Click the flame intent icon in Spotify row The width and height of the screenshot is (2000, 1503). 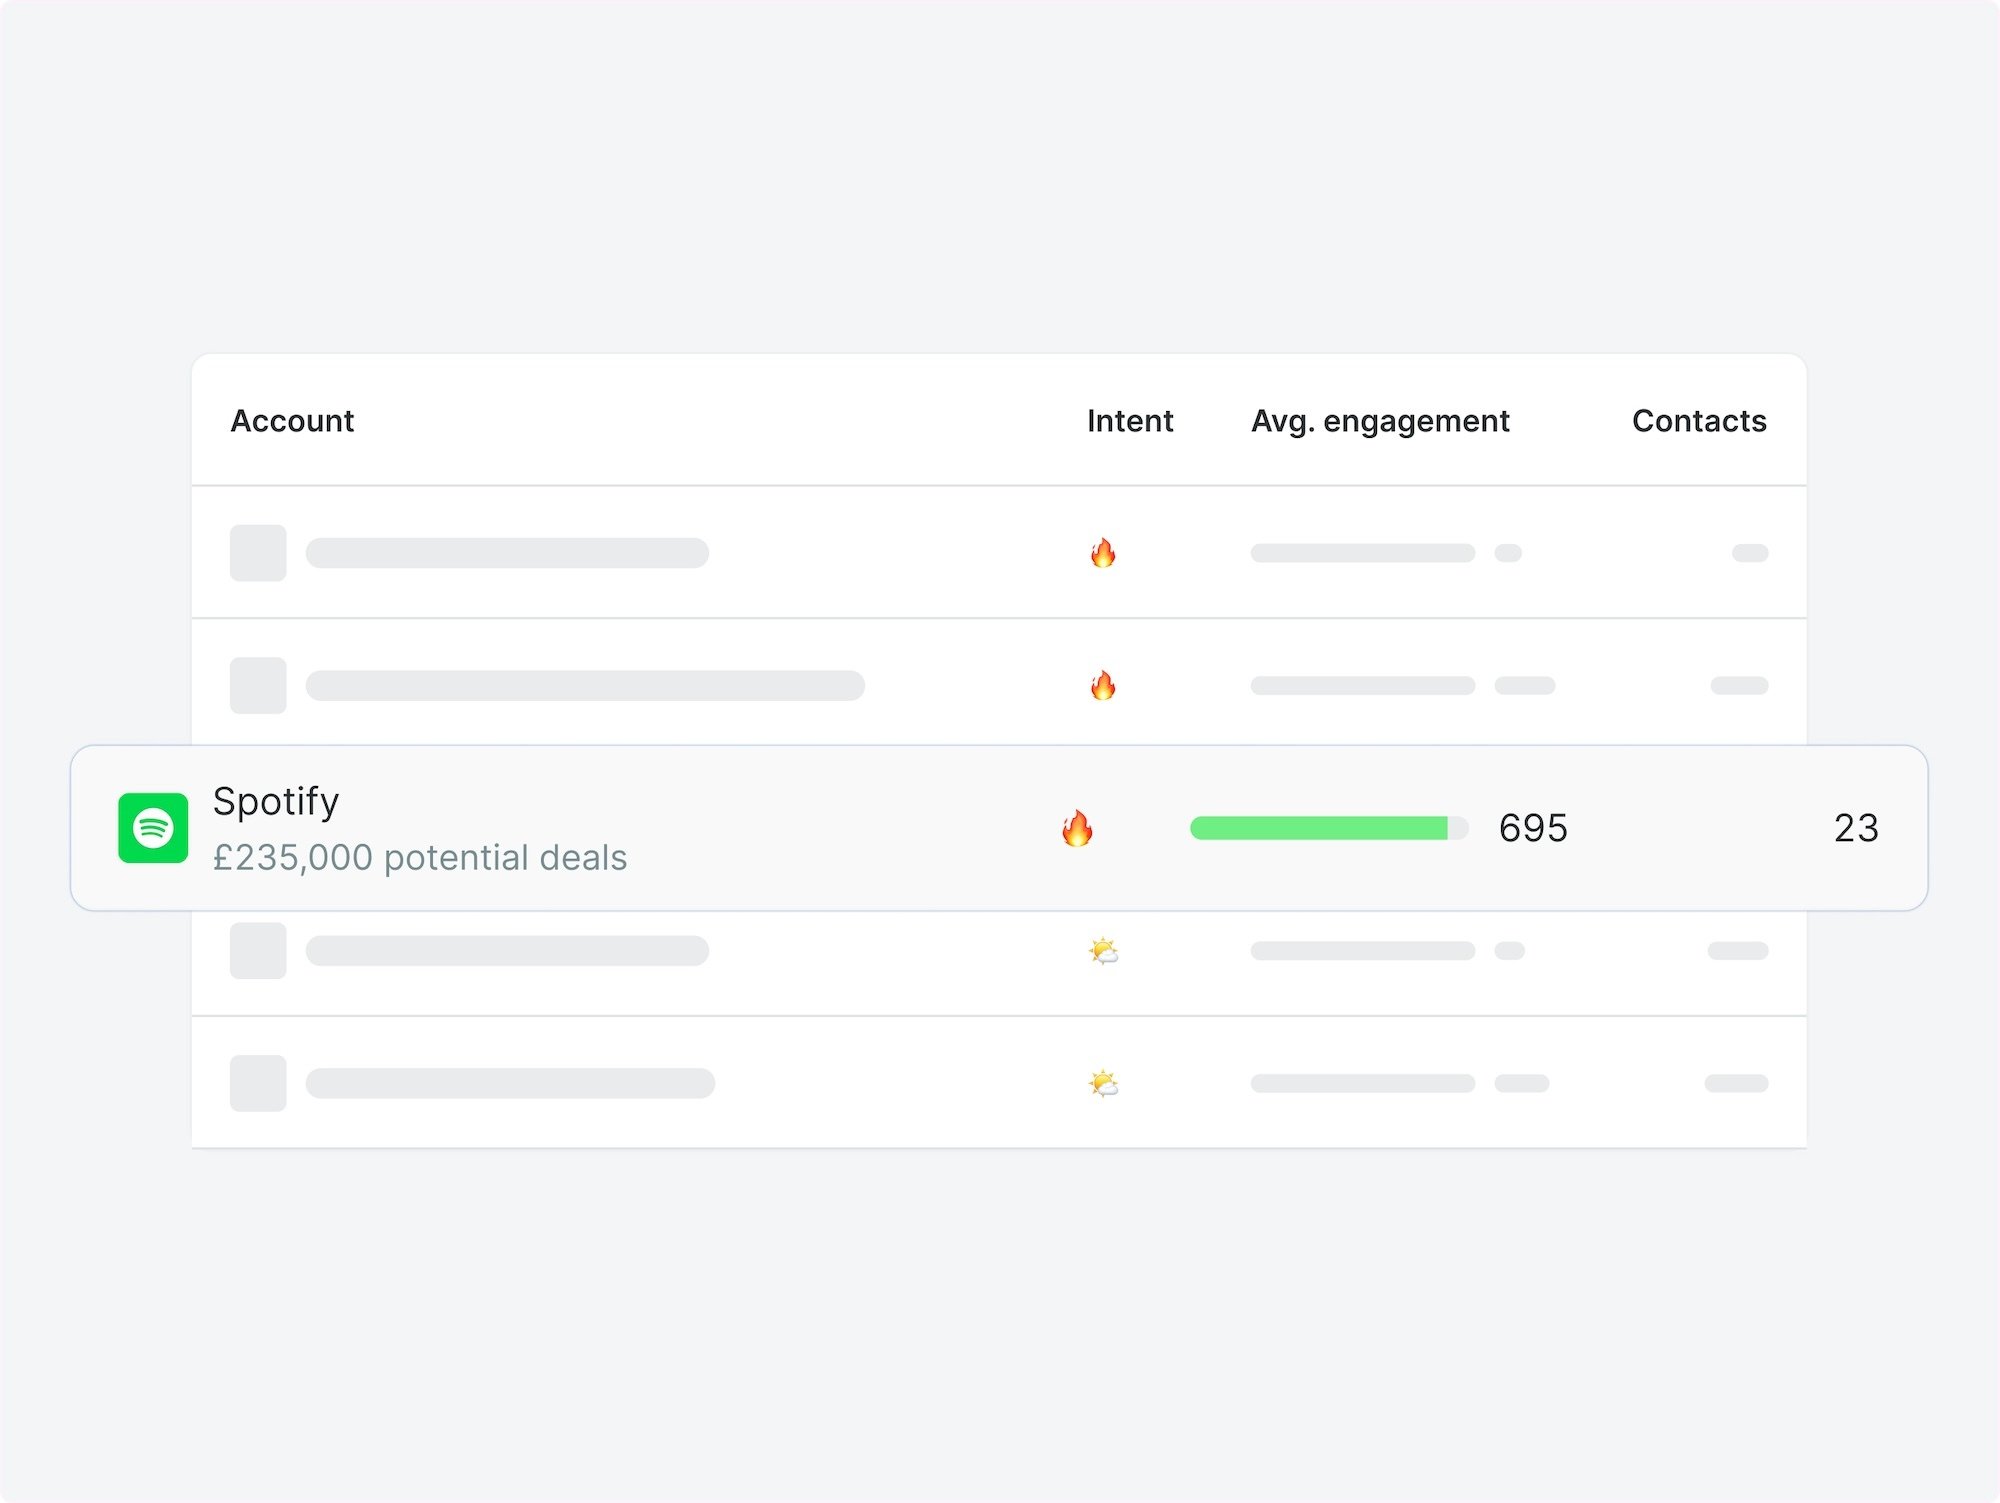1077,828
